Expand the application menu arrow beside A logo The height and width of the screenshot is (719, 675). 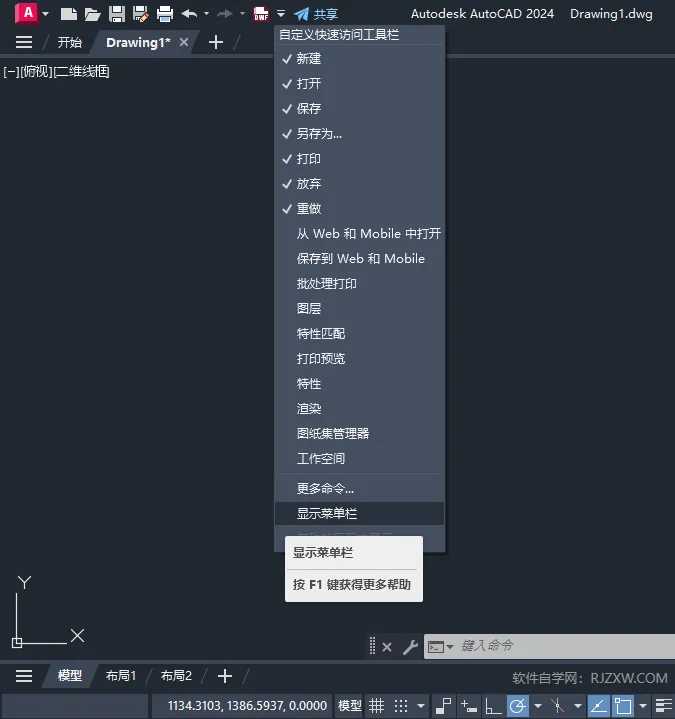pyautogui.click(x=45, y=14)
